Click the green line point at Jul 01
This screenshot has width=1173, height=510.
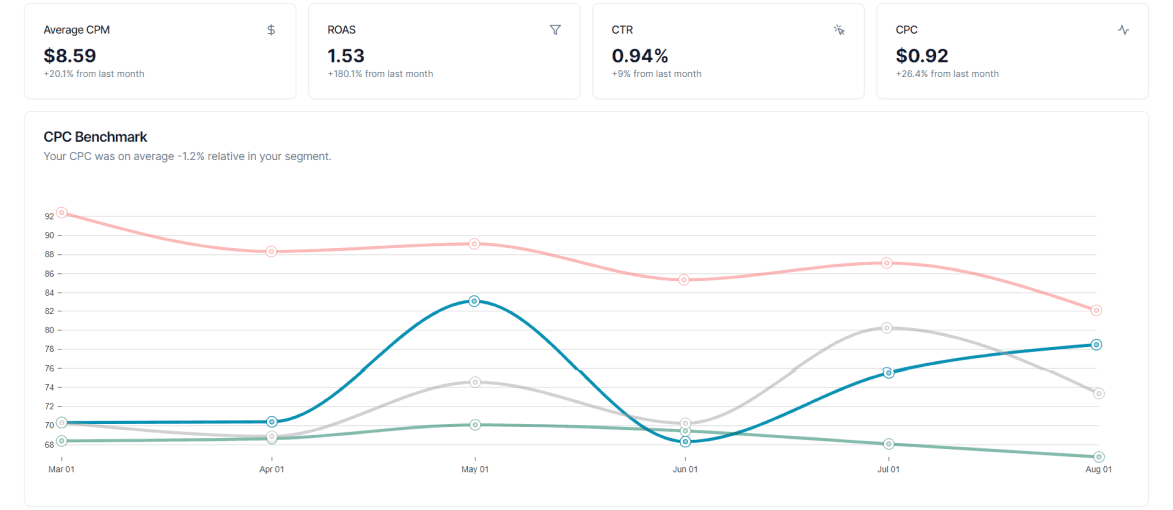coord(889,444)
